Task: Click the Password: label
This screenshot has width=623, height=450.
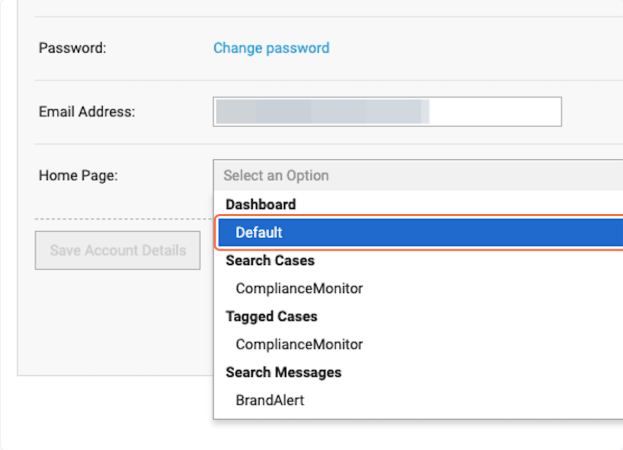Action: coord(72,48)
